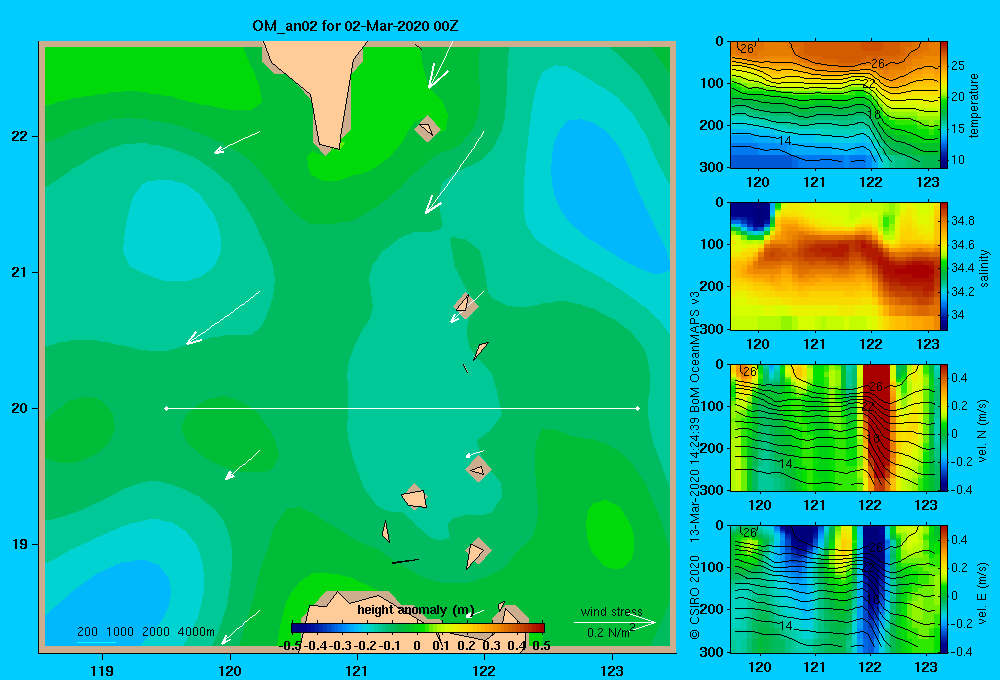The width and height of the screenshot is (1000, 680).
Task: Click the 25 tick on temperature color bar
Action: pos(958,66)
